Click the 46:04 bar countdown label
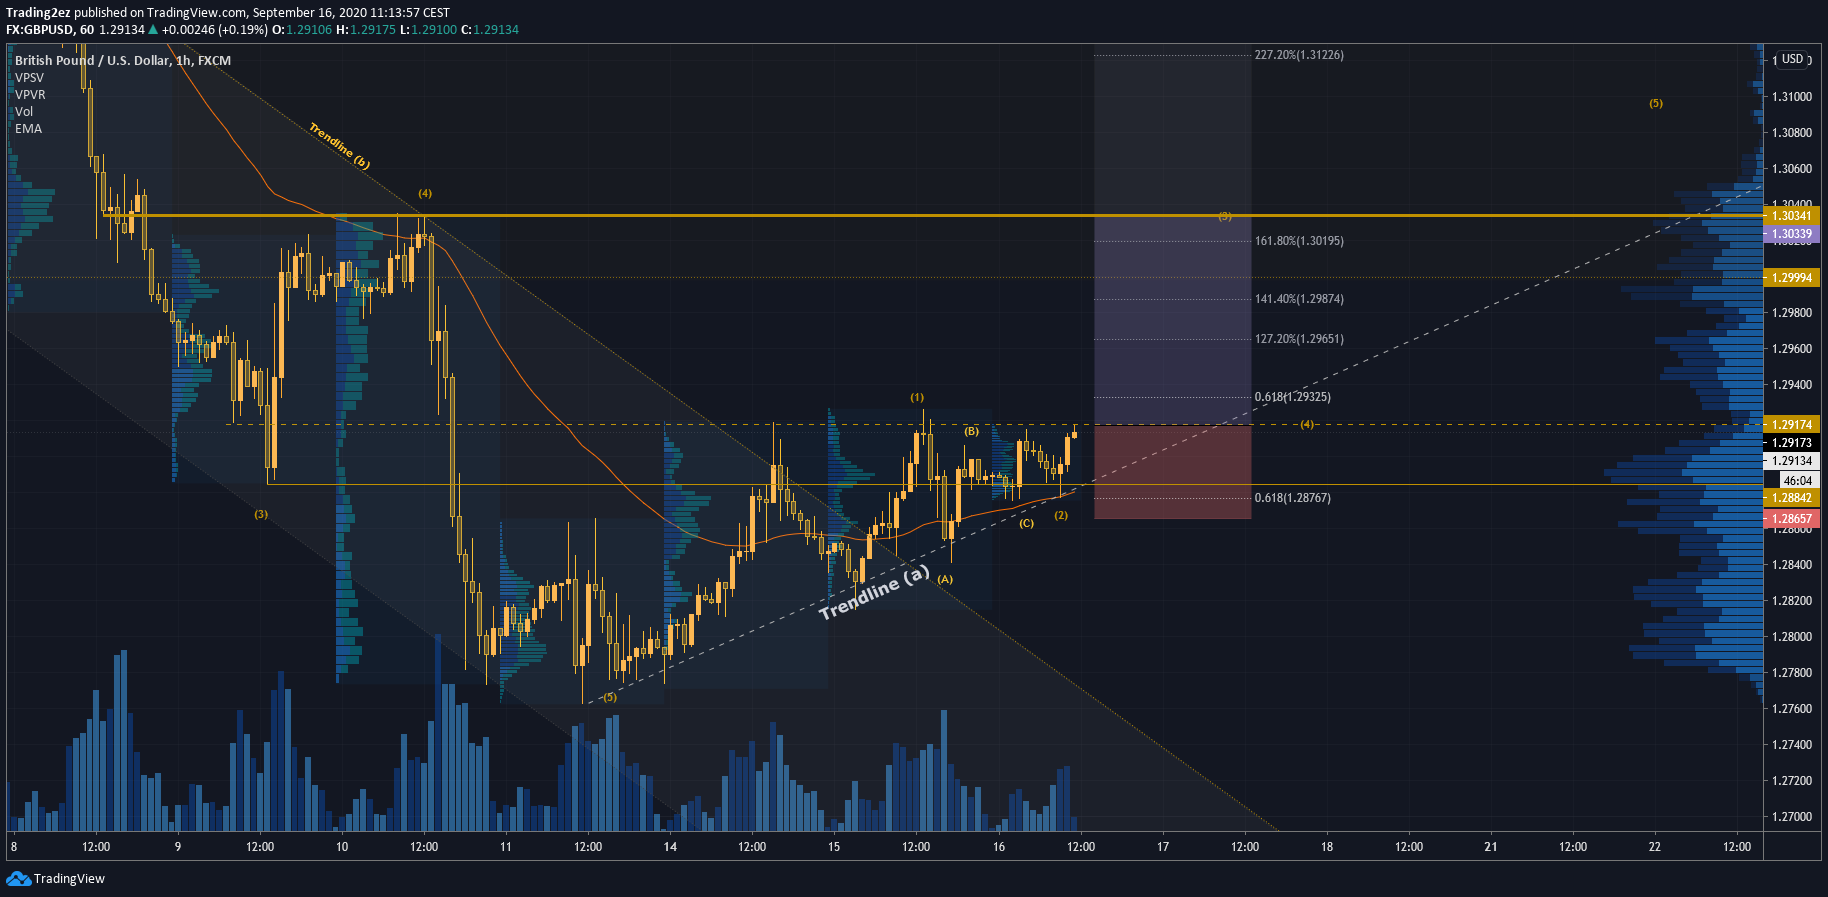Image resolution: width=1828 pixels, height=897 pixels. click(1797, 480)
